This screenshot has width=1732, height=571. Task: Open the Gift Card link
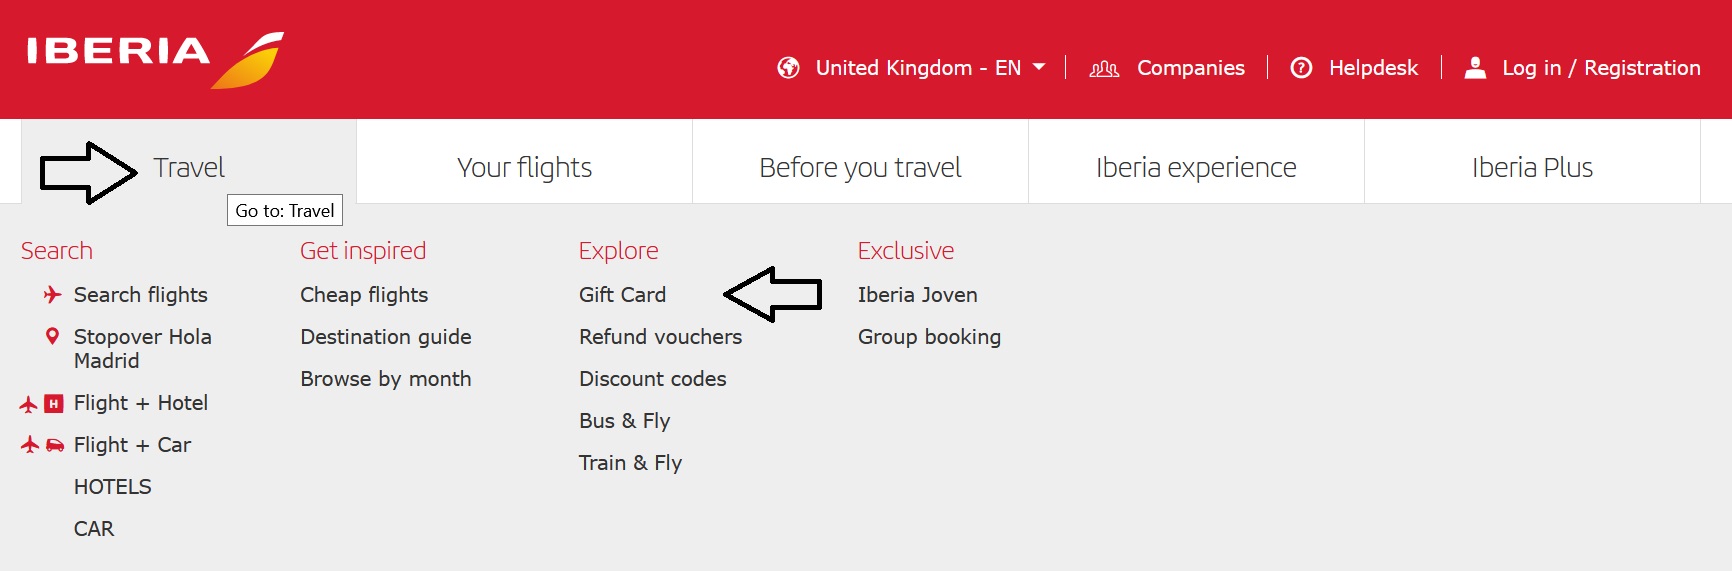pos(622,295)
